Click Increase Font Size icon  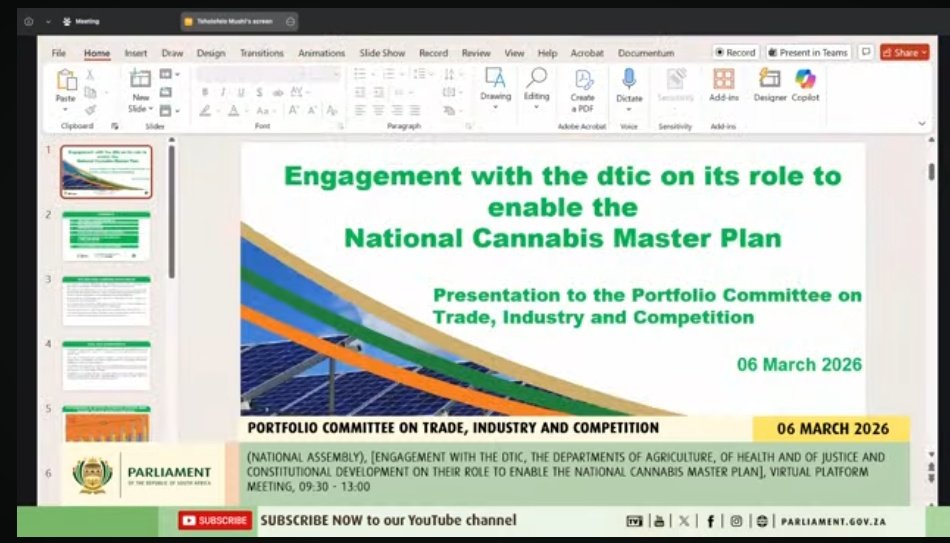[x=294, y=110]
